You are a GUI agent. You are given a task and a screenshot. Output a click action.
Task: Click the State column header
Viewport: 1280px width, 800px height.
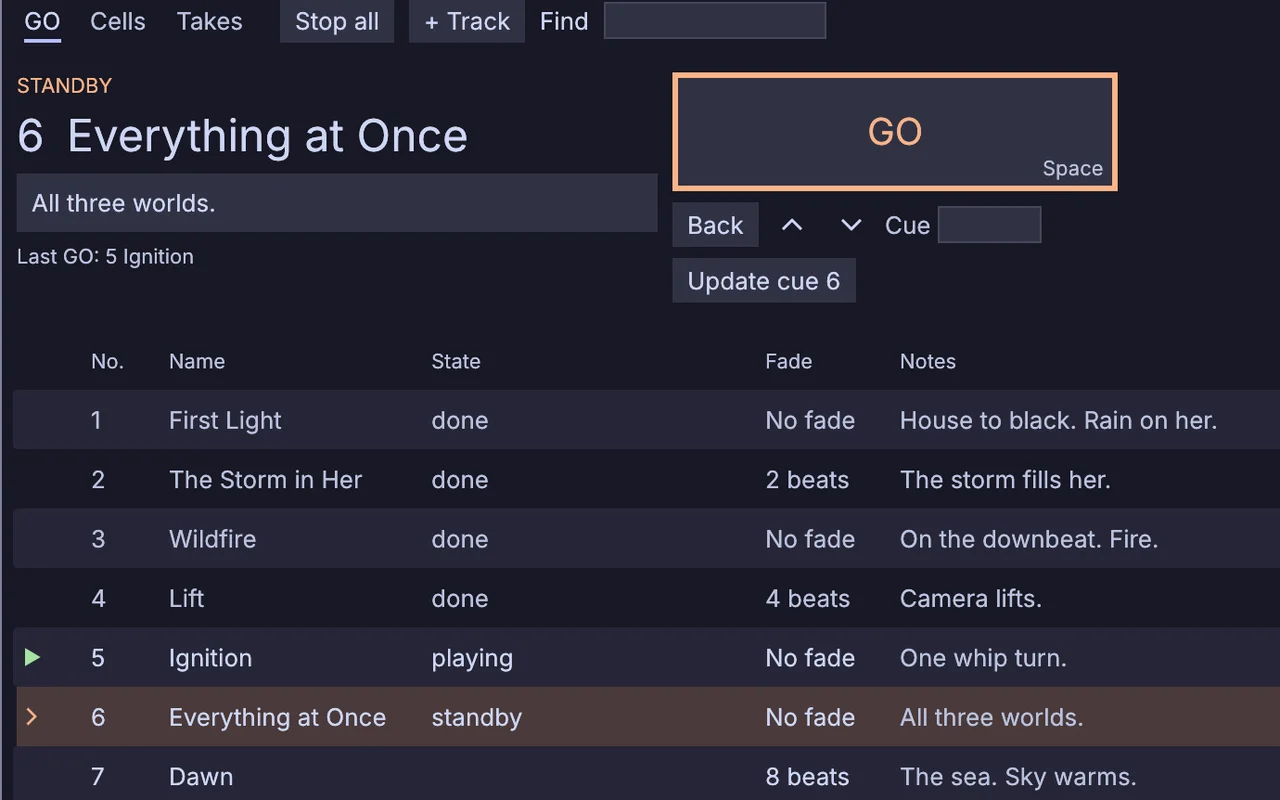[x=456, y=361]
